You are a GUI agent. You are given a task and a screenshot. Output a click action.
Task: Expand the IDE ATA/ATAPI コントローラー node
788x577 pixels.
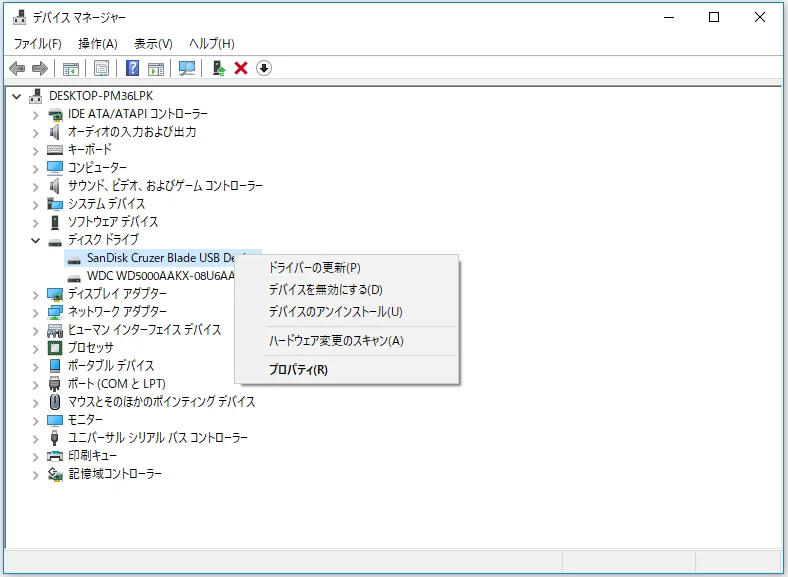tap(36, 114)
